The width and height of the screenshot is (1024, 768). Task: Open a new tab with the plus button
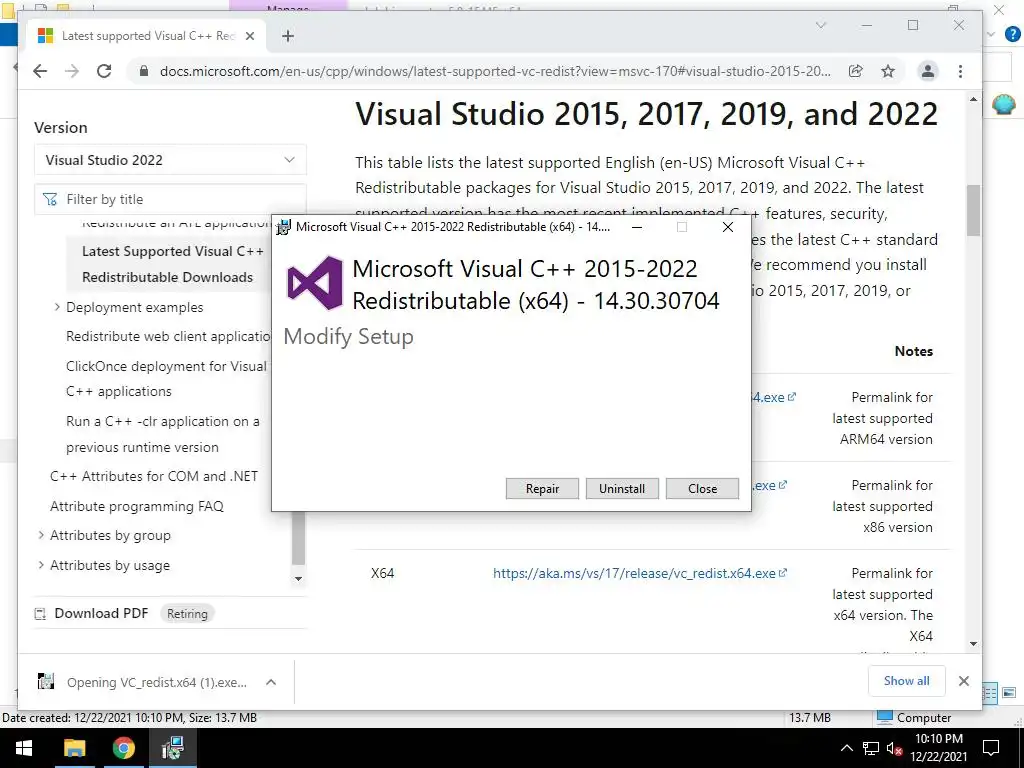tap(288, 36)
